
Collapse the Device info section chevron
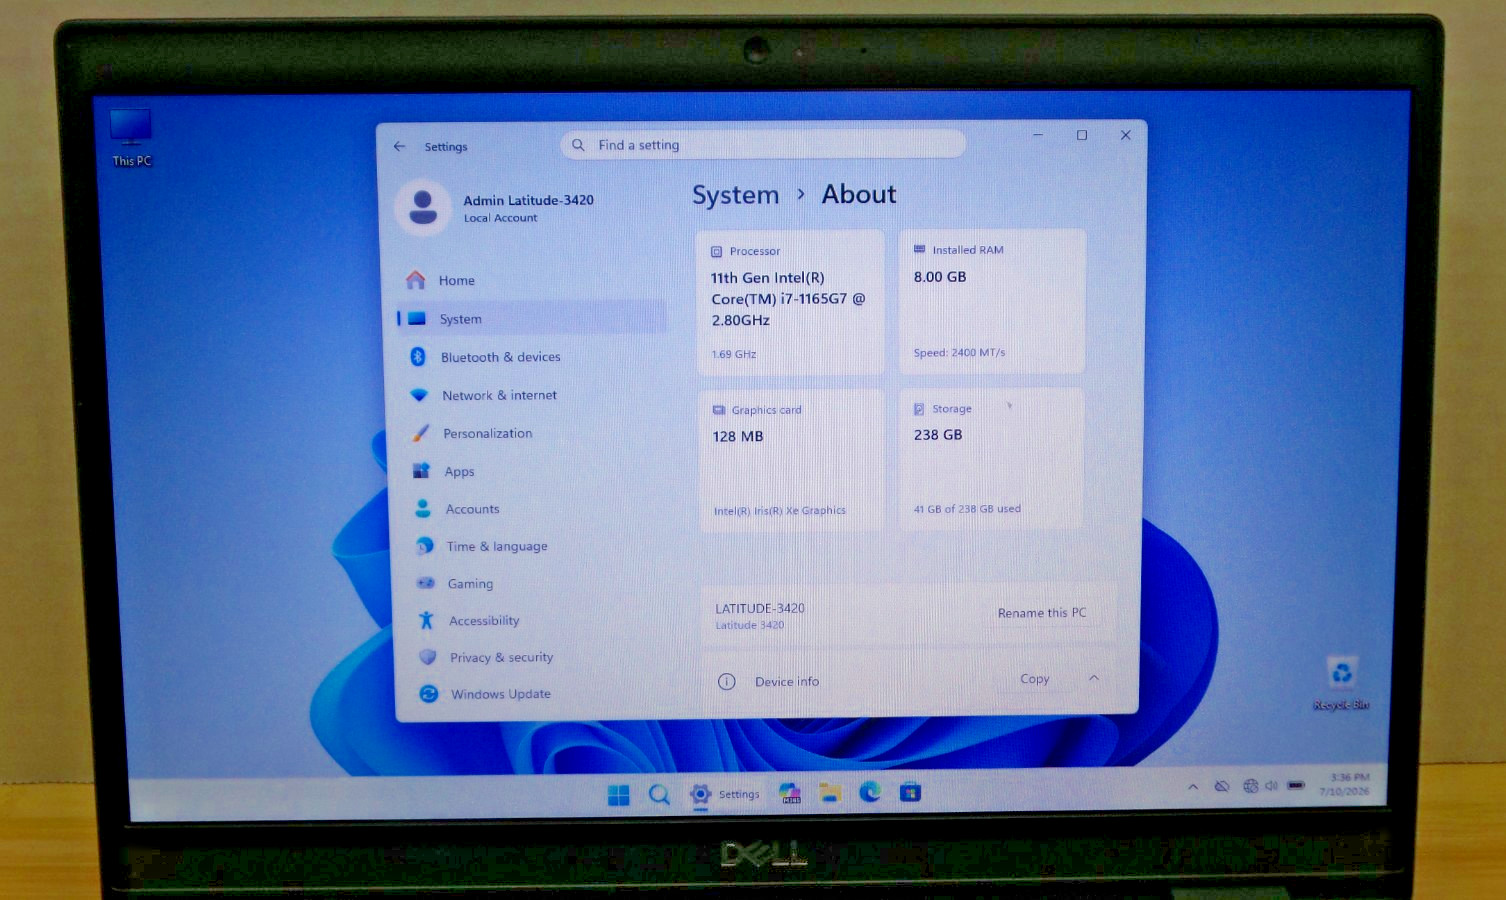coord(1094,678)
